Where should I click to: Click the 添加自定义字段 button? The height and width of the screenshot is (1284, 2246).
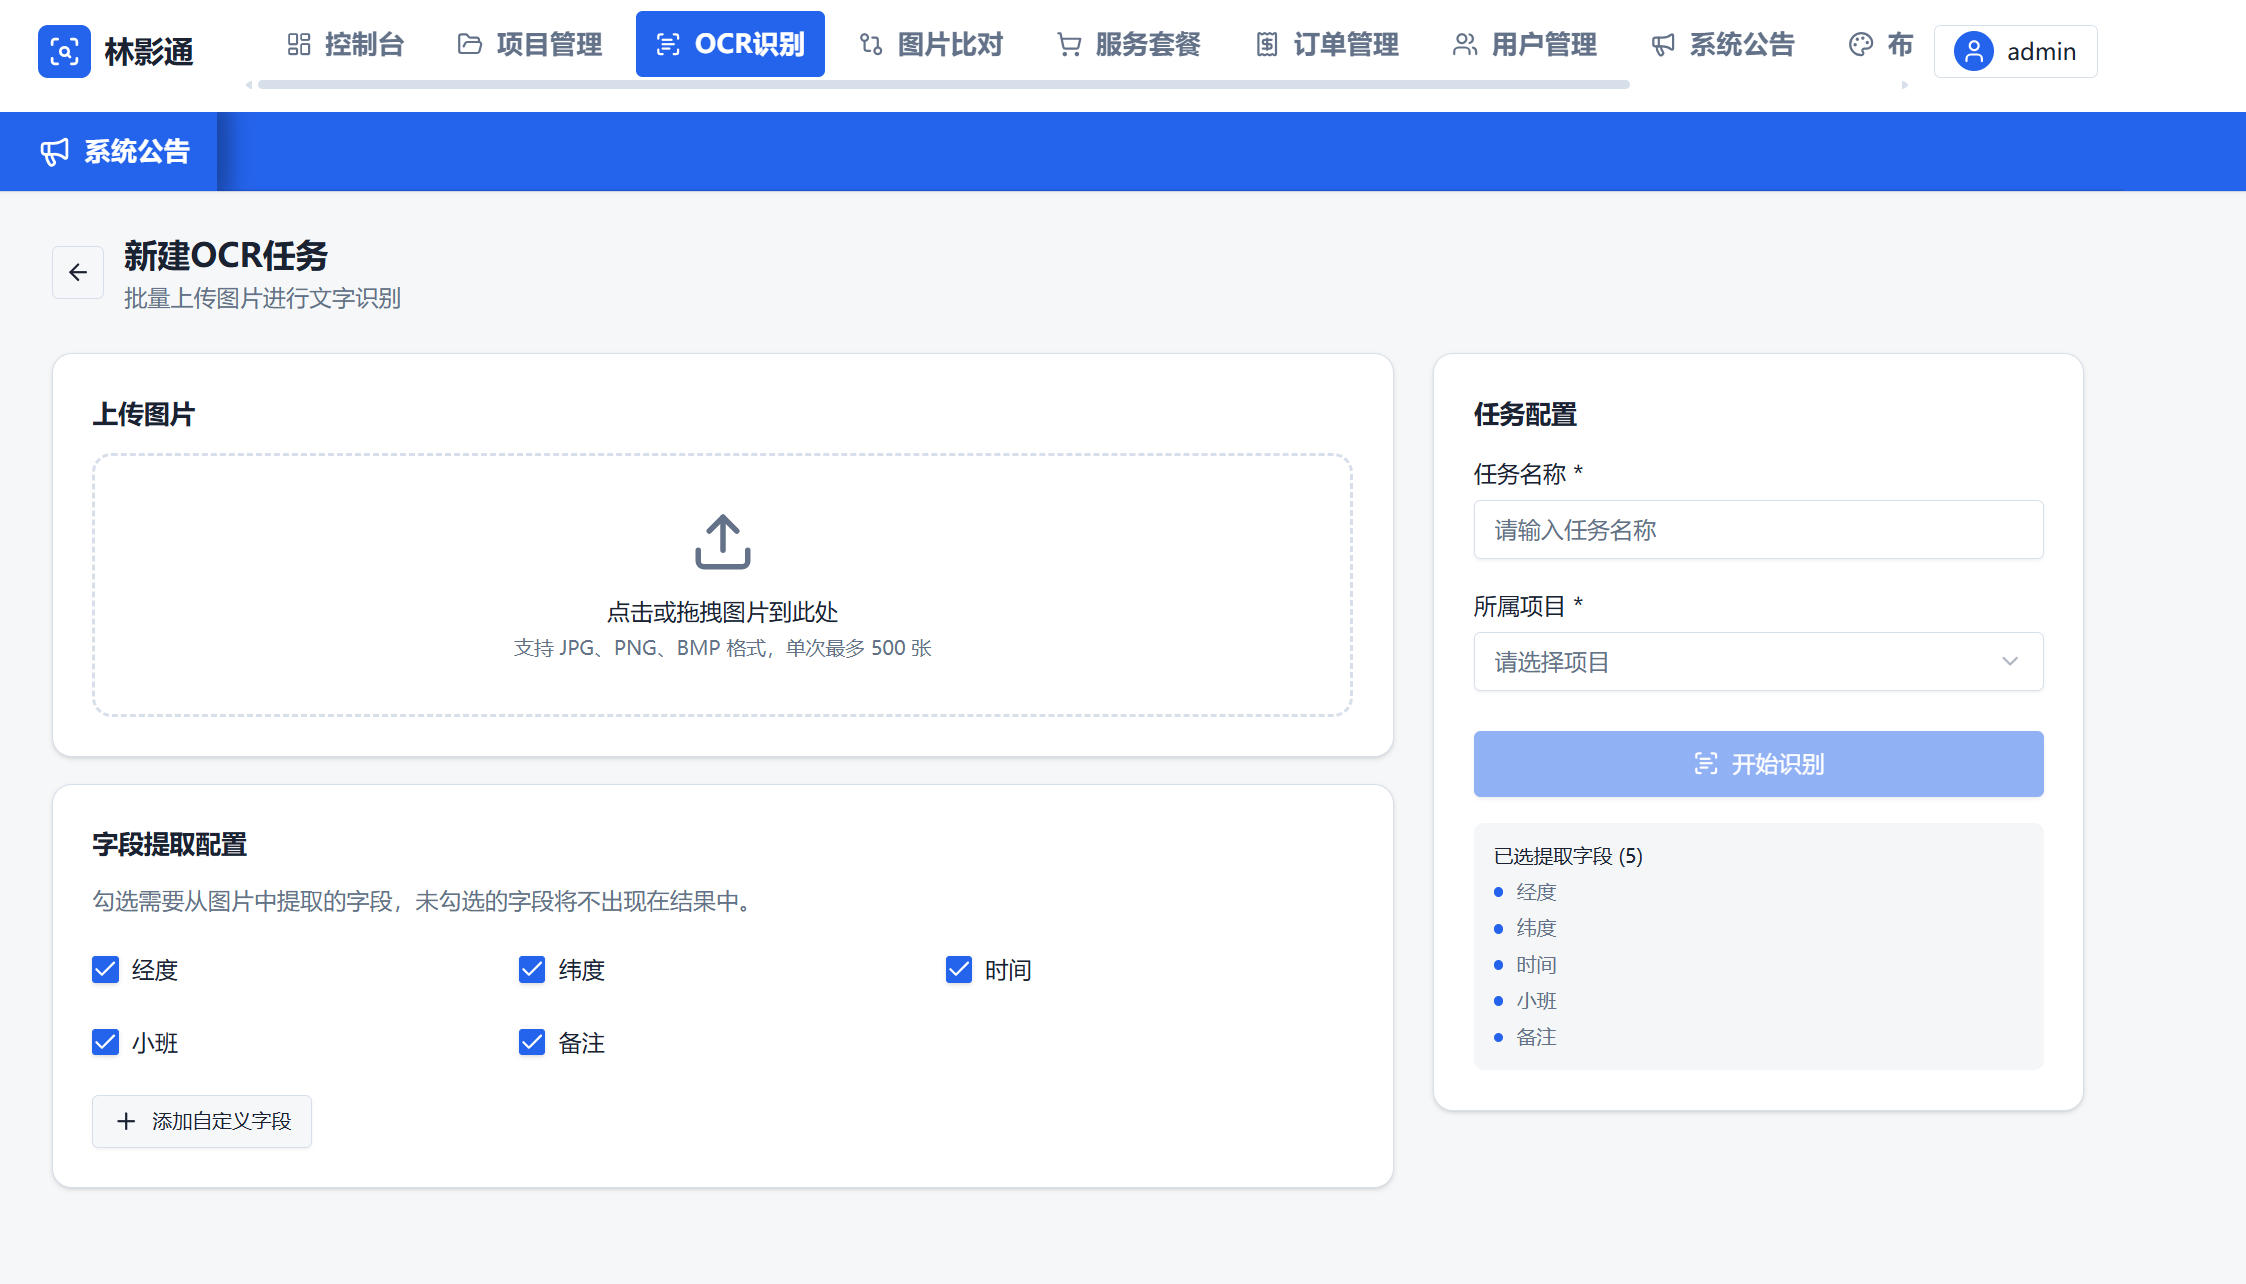click(x=202, y=1121)
